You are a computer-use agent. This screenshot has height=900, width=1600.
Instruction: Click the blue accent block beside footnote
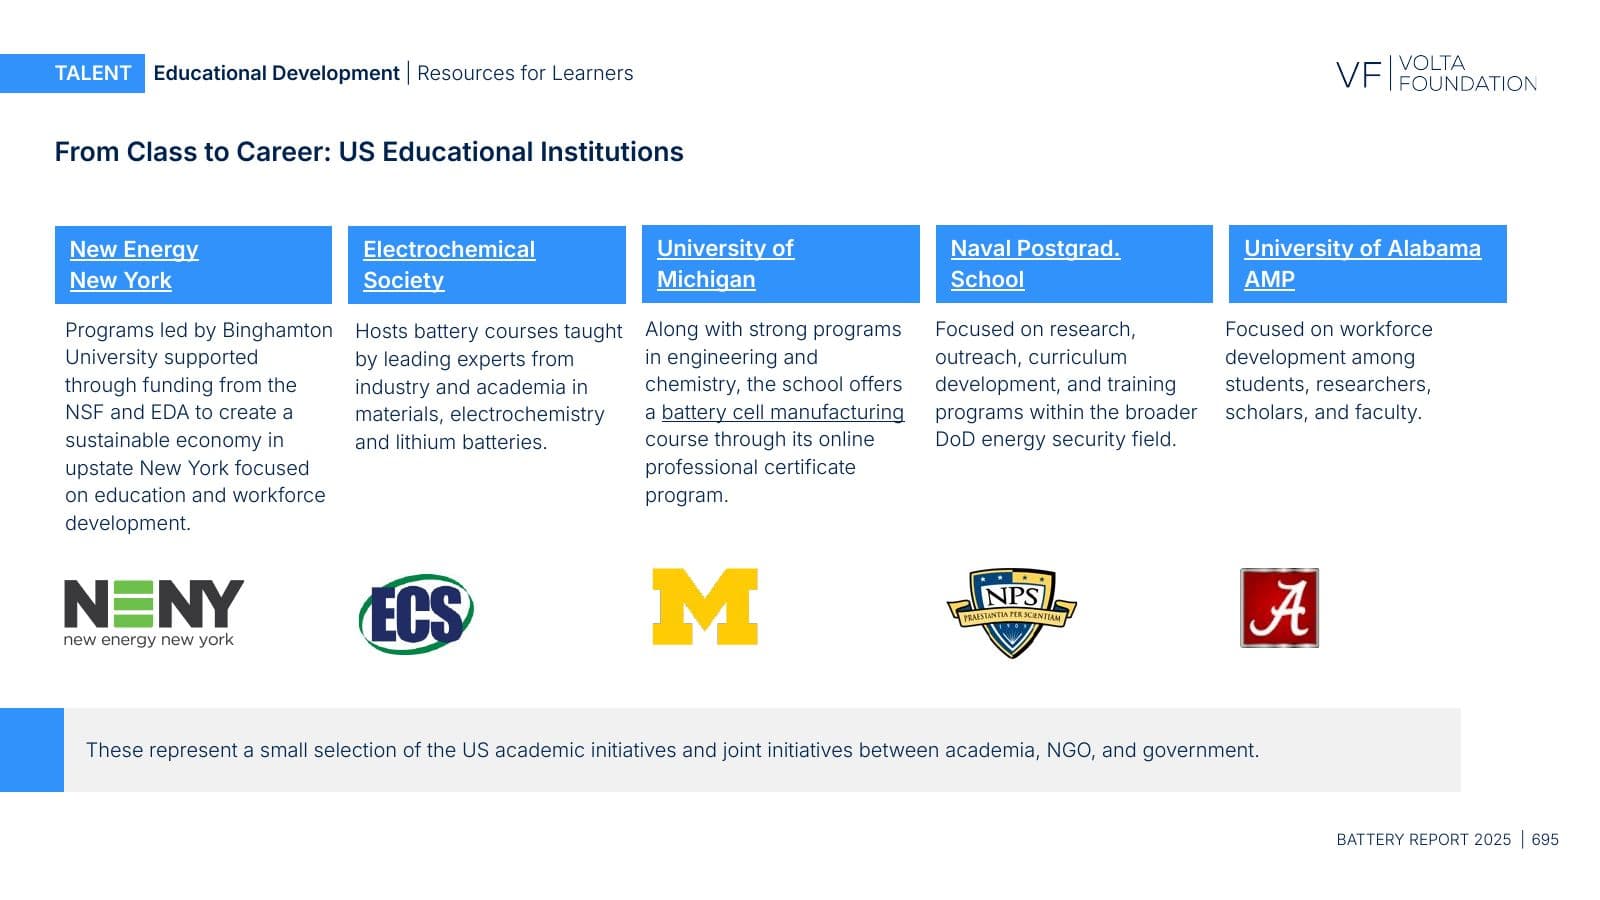click(x=32, y=750)
